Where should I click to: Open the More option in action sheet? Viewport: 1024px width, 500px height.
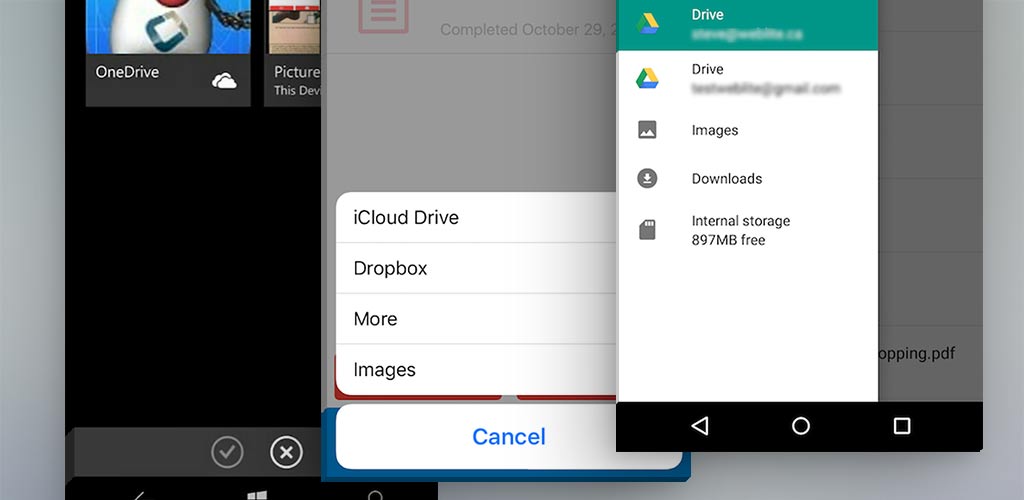click(x=475, y=319)
